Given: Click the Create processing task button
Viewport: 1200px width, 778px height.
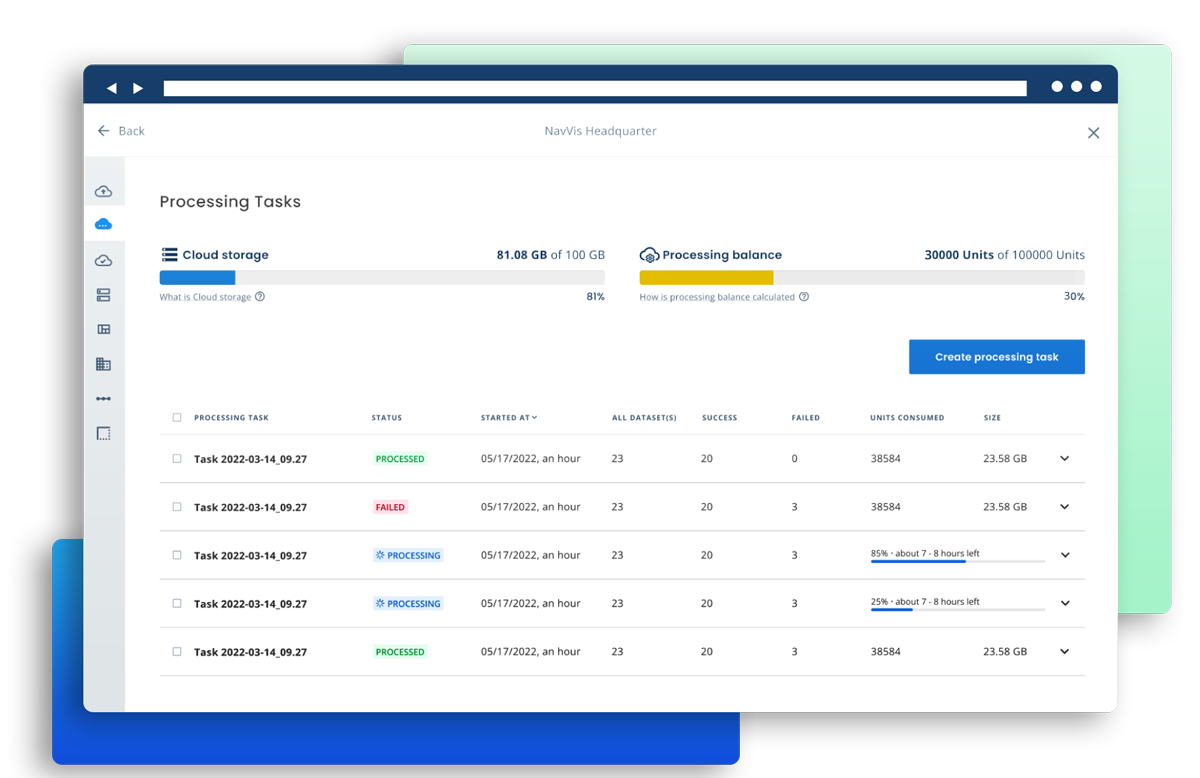Looking at the screenshot, I should pos(996,356).
